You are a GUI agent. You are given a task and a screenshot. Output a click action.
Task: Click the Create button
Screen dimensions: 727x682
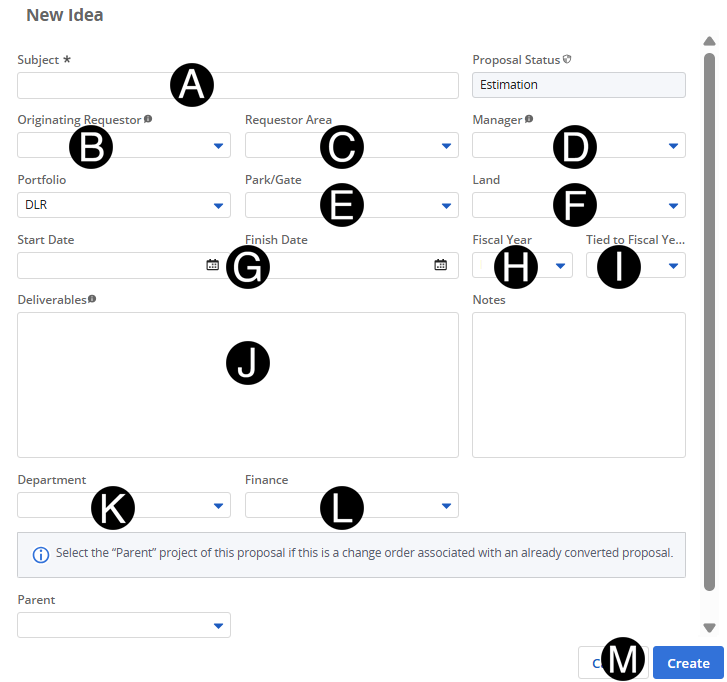[x=688, y=663]
